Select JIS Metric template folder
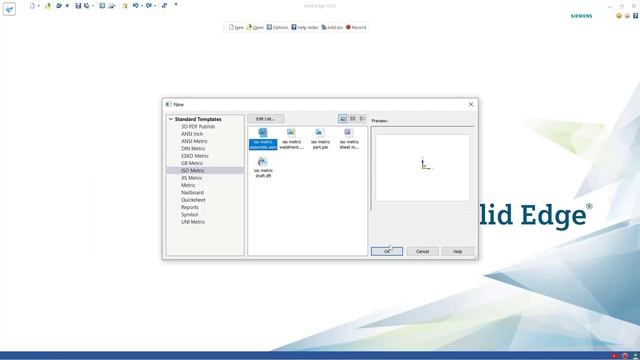The width and height of the screenshot is (640, 360). coord(192,178)
